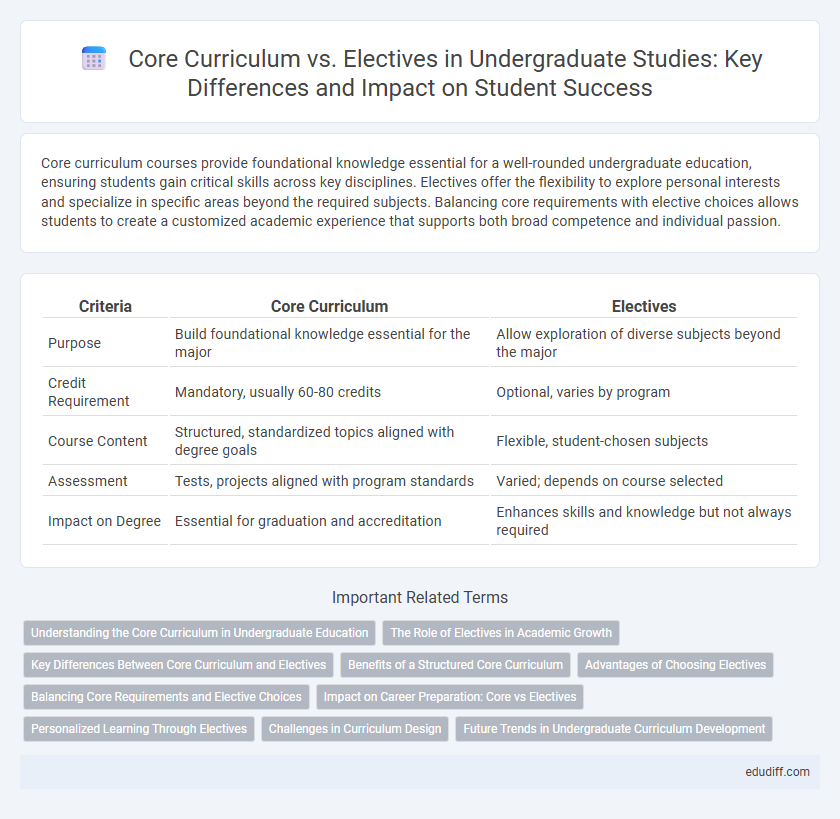The width and height of the screenshot is (840, 819).
Task: Click the 'Mandatory, usually 60-80 credits' cell
Action: (278, 392)
